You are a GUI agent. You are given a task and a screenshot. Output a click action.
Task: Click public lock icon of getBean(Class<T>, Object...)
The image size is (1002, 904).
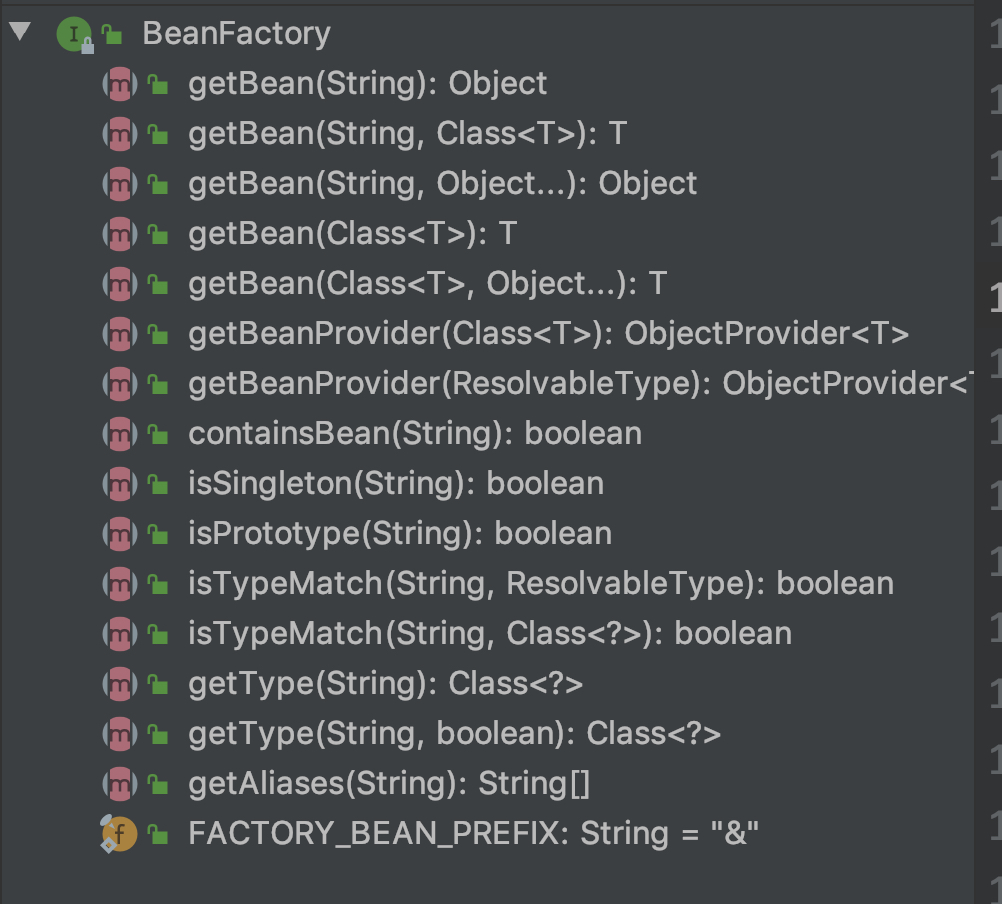pos(158,285)
